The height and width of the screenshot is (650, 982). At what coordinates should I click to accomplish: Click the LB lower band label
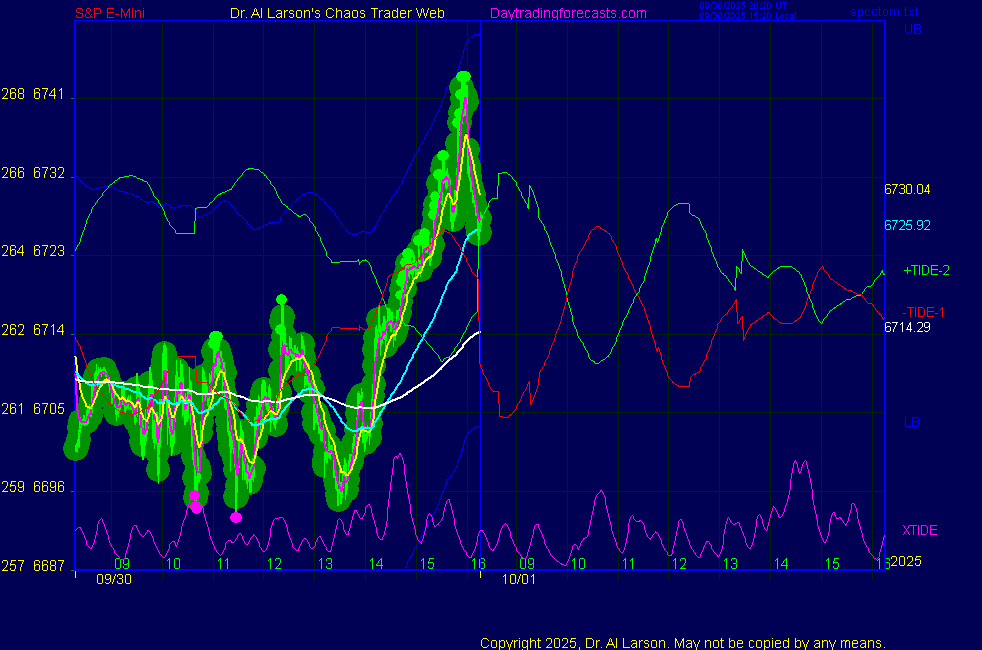(x=911, y=422)
